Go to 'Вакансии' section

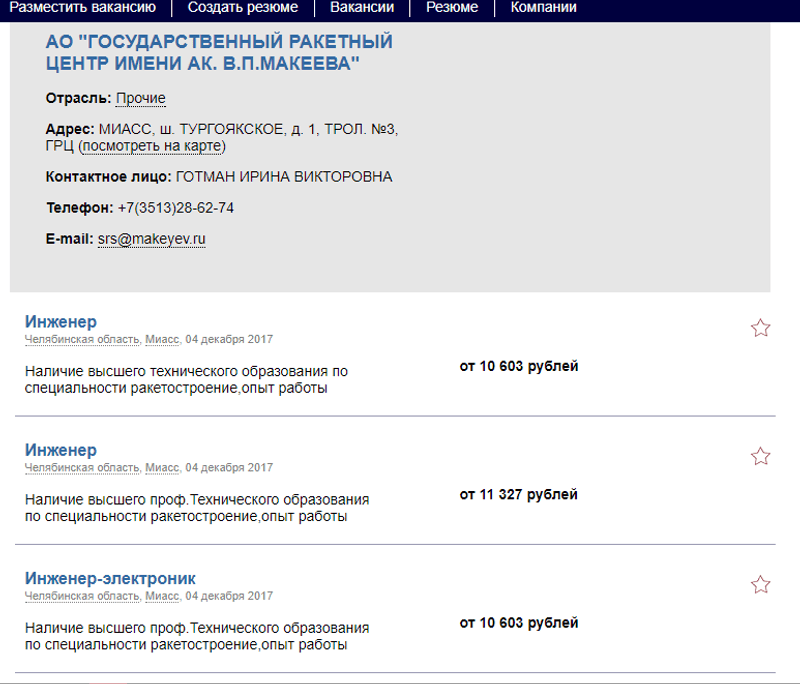pos(362,8)
